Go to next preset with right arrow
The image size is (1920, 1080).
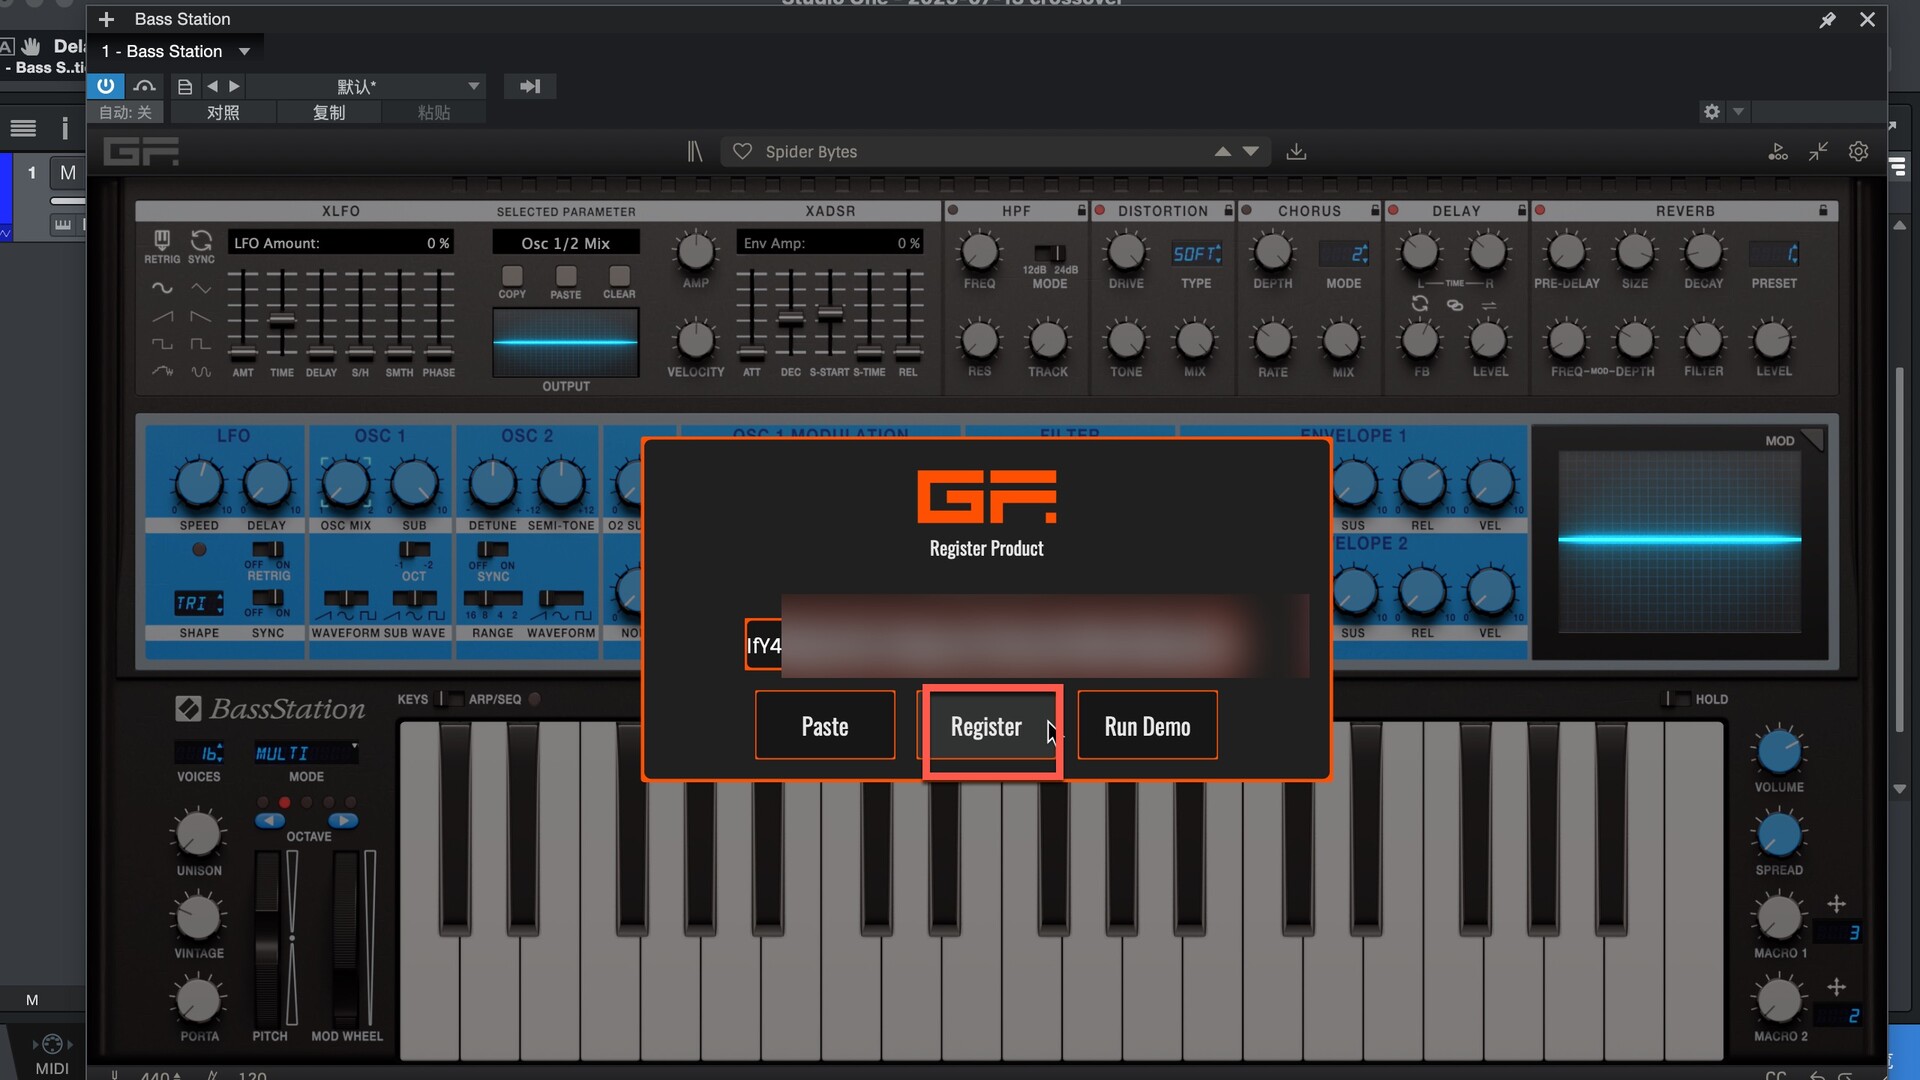pos(234,87)
